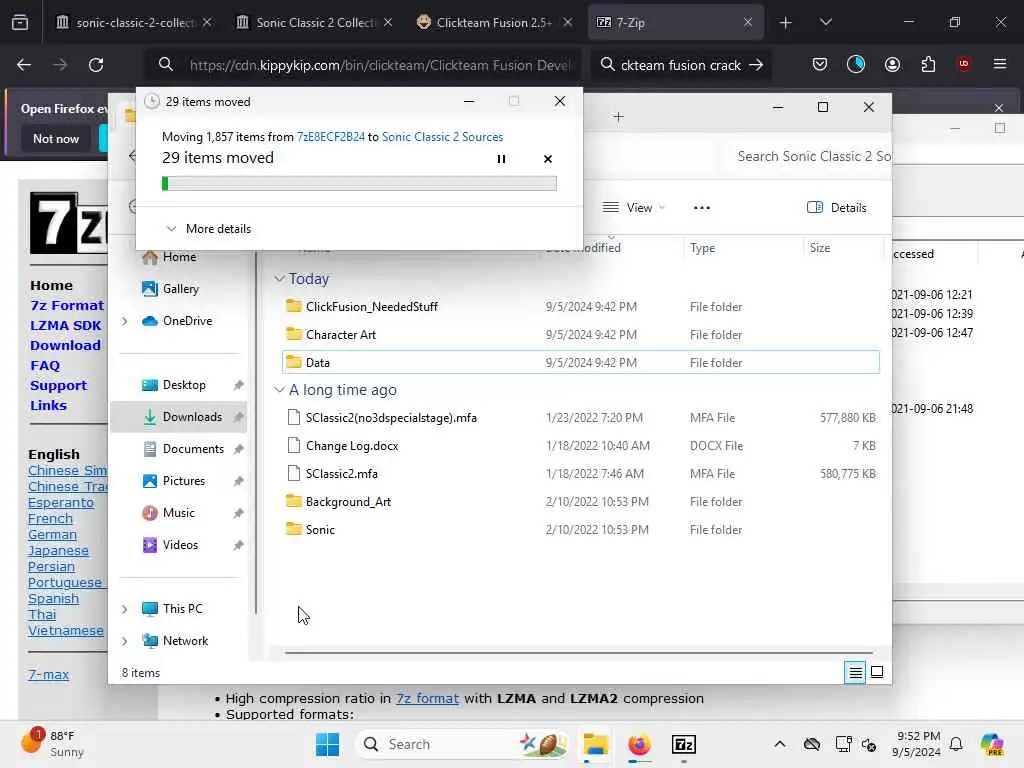Open LZMA SDK link on 7-Zip site
1024x768 pixels.
click(65, 326)
